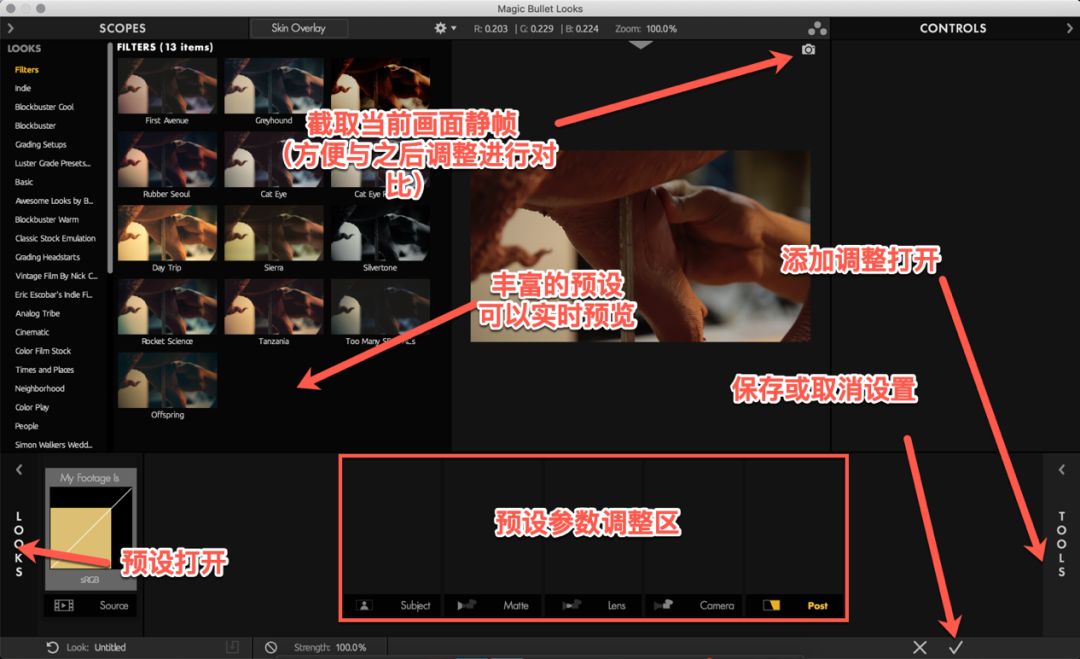Click the save look icon near Untitled
1080x659 pixels.
(233, 647)
